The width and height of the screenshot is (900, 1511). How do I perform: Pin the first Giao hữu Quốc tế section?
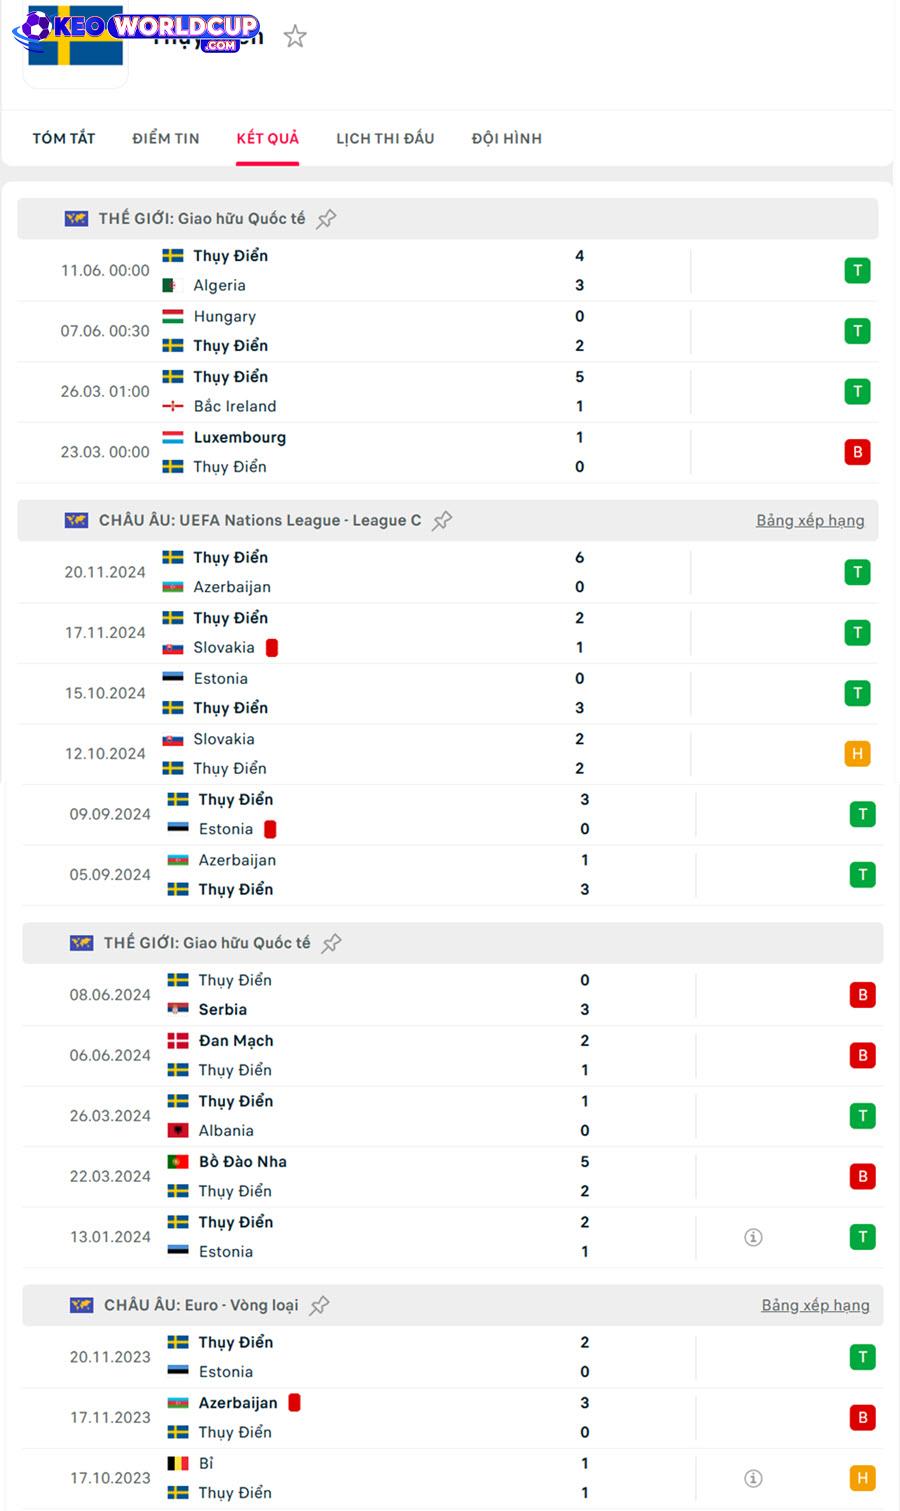326,219
